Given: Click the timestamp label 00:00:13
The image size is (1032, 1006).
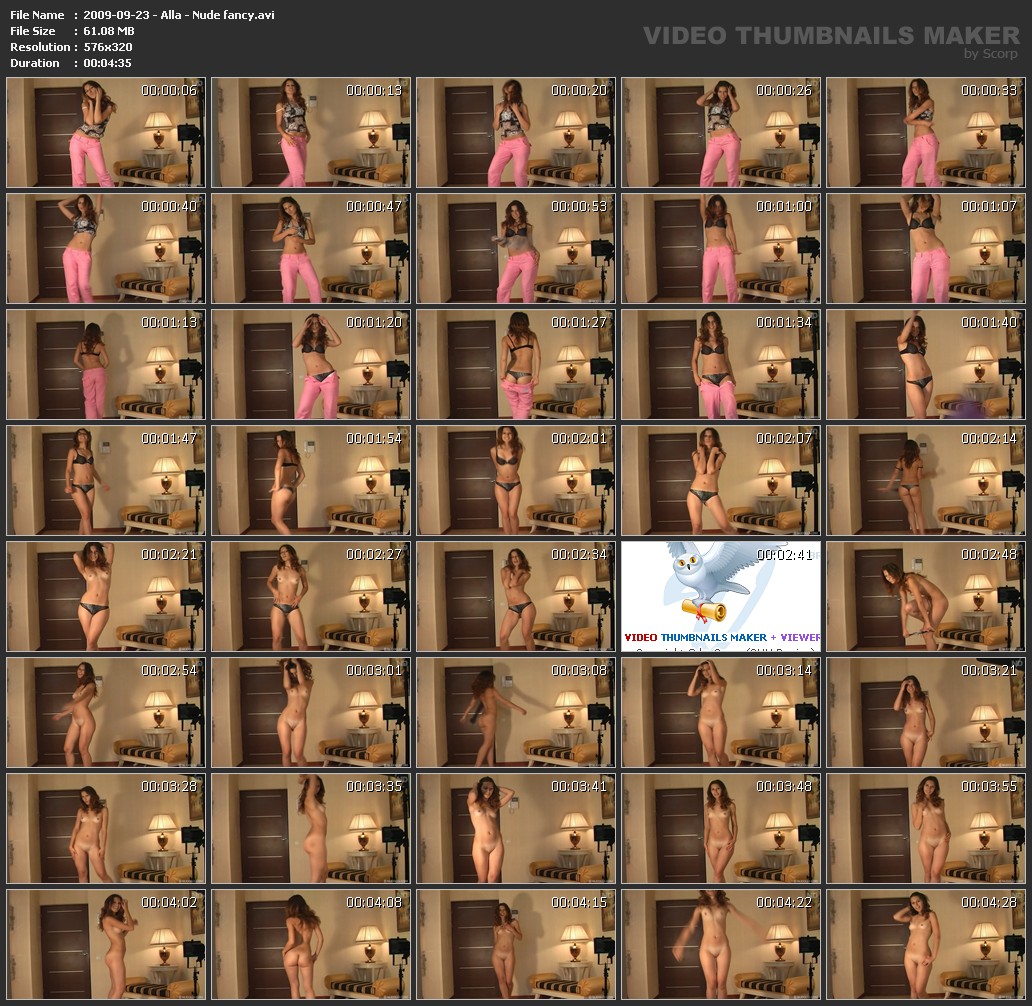Looking at the screenshot, I should pyautogui.click(x=374, y=90).
